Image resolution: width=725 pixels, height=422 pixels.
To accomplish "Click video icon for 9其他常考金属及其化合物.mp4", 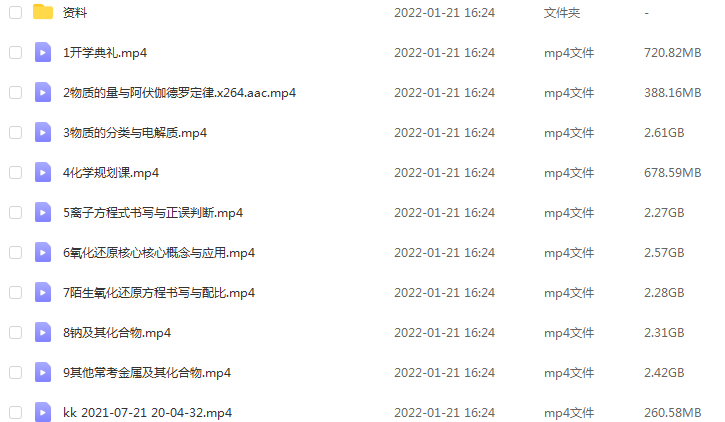I will tap(43, 373).
